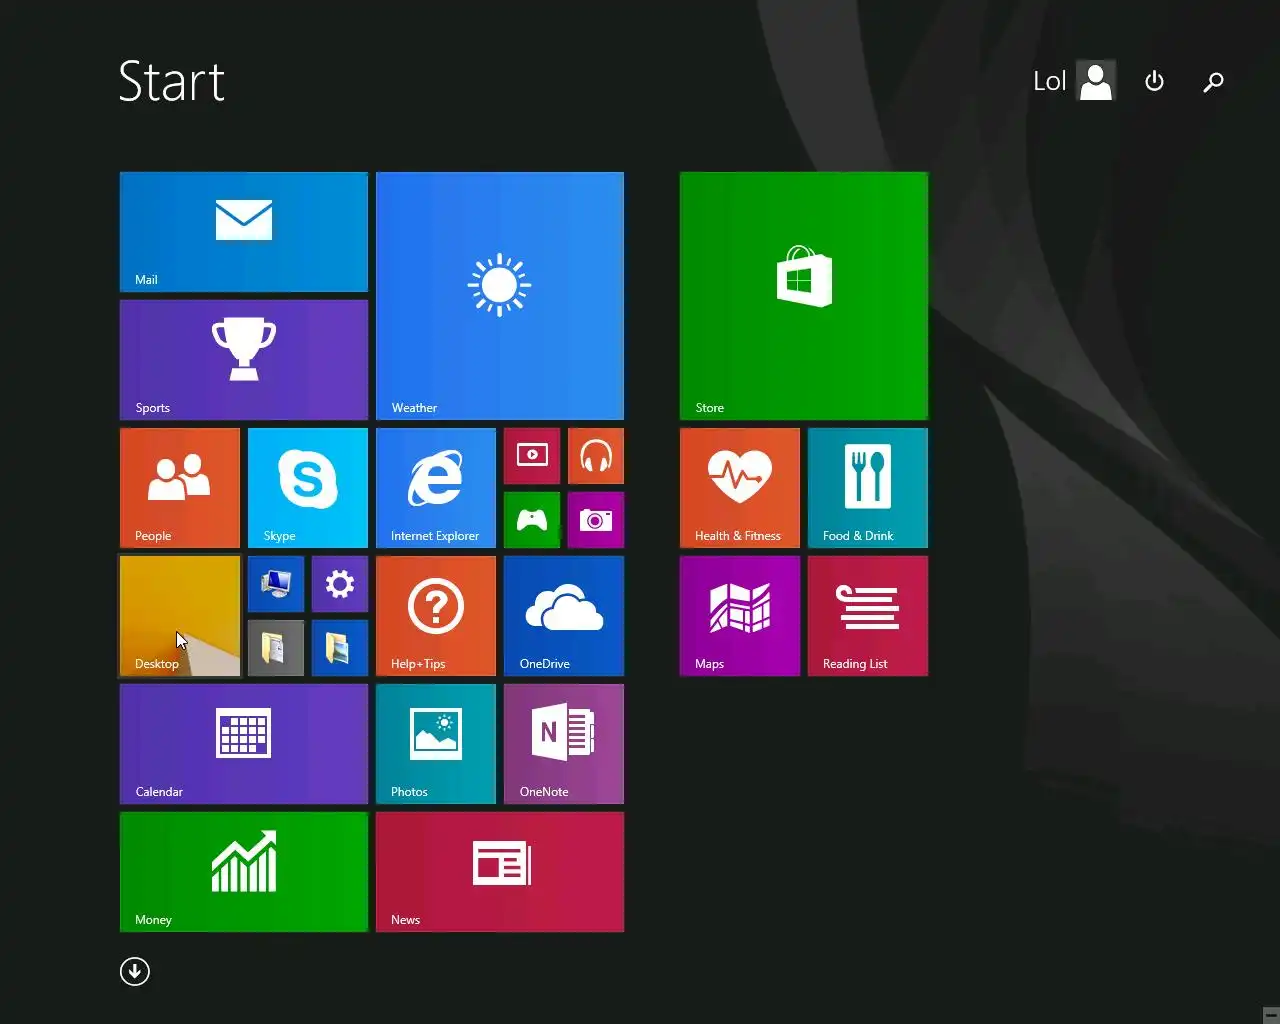Launch the Sports app tile
Image resolution: width=1280 pixels, height=1024 pixels.
point(244,360)
